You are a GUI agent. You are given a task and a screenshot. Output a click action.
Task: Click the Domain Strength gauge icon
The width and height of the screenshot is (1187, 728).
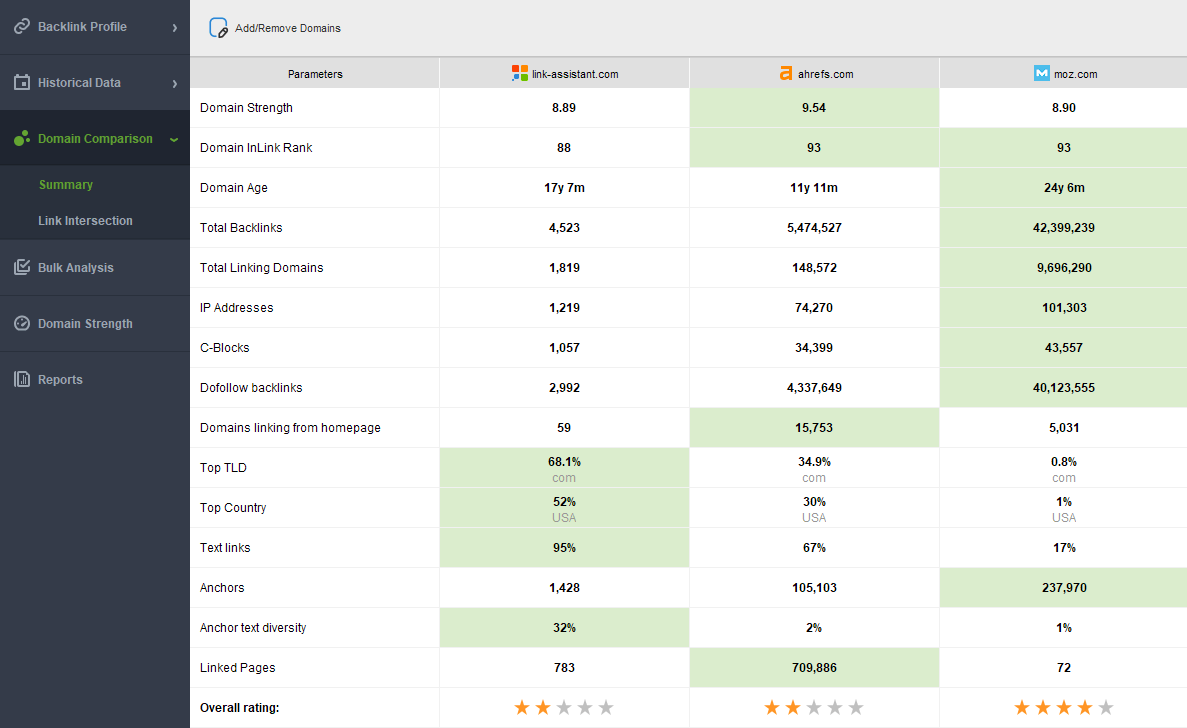[22, 324]
